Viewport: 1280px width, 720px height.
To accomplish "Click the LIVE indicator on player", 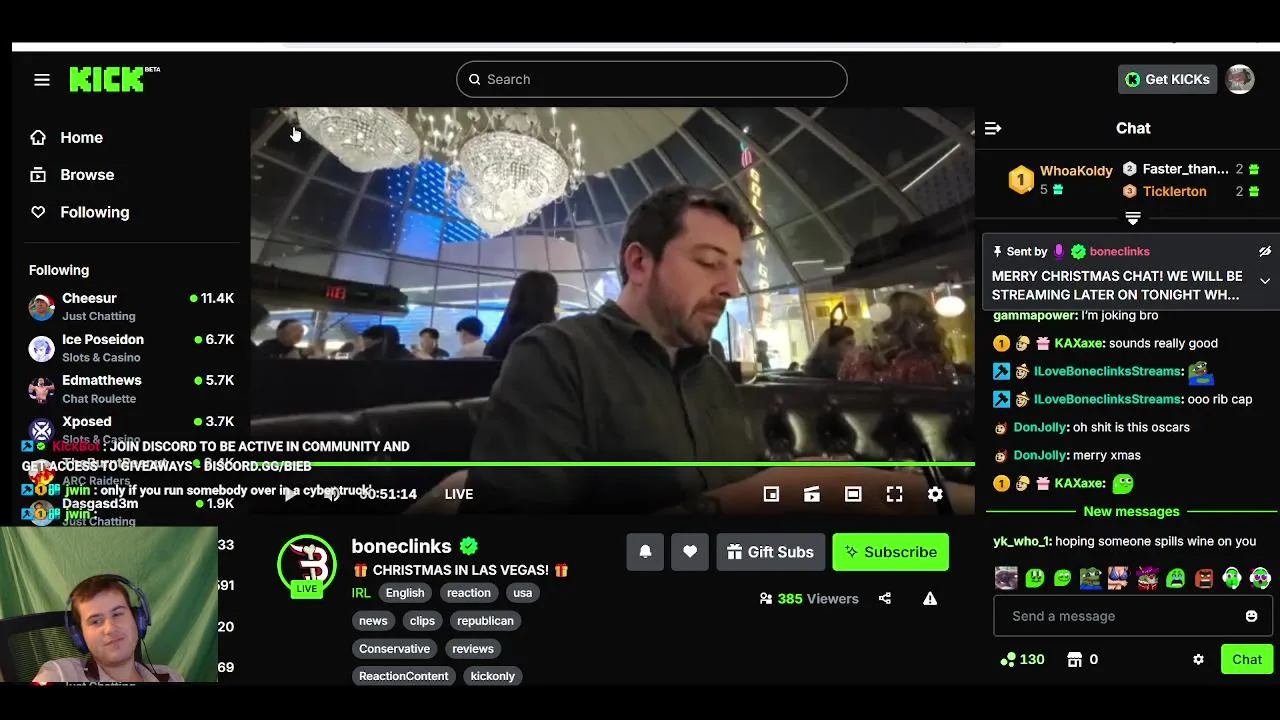I will tap(459, 494).
